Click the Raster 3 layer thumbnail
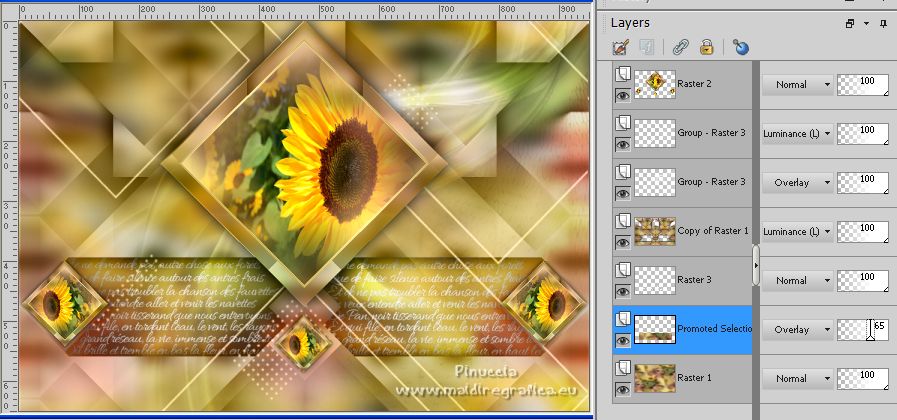This screenshot has width=897, height=420. click(655, 280)
